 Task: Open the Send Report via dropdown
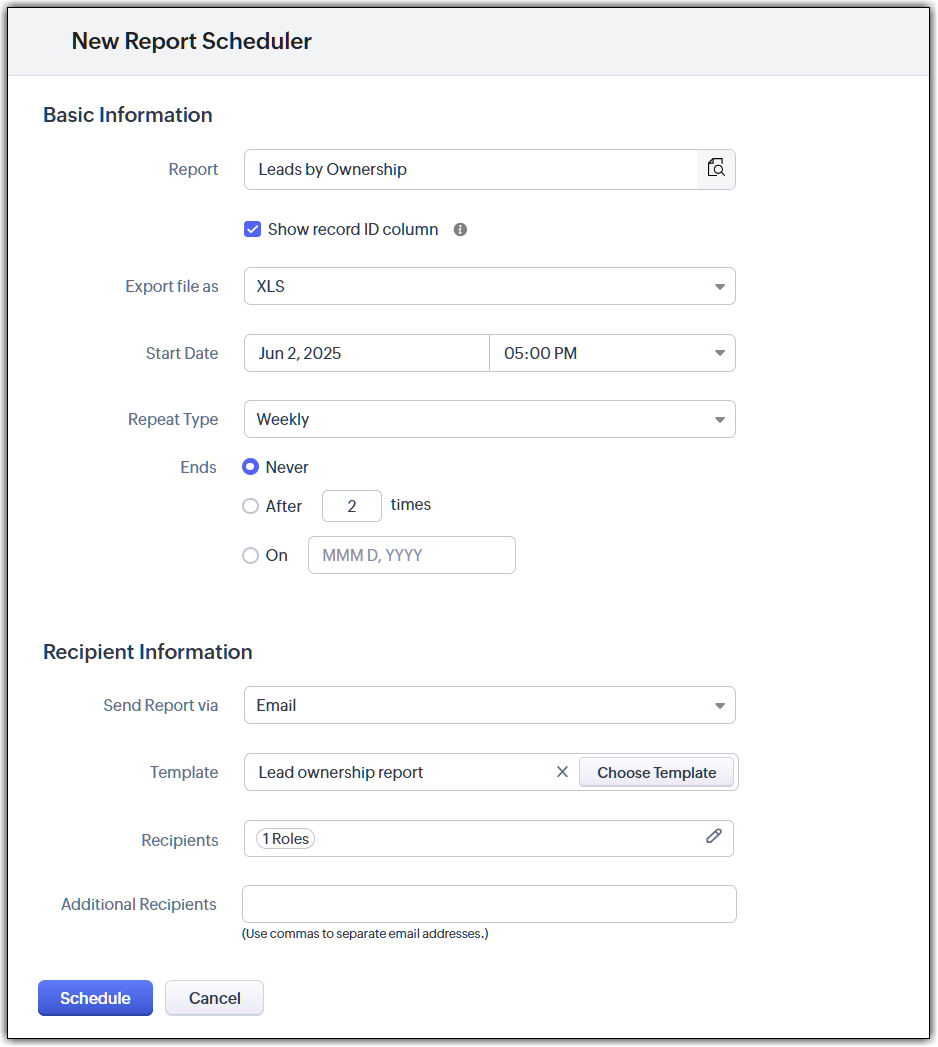point(489,705)
